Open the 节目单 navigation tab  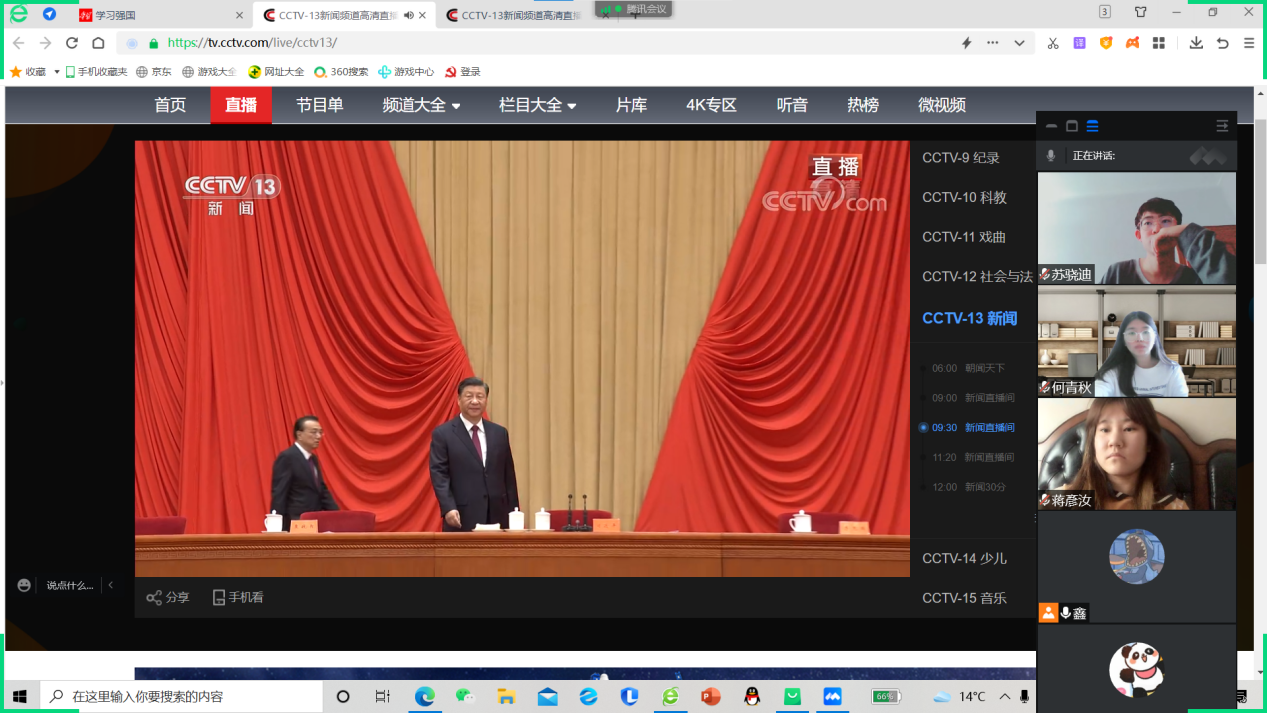[319, 105]
